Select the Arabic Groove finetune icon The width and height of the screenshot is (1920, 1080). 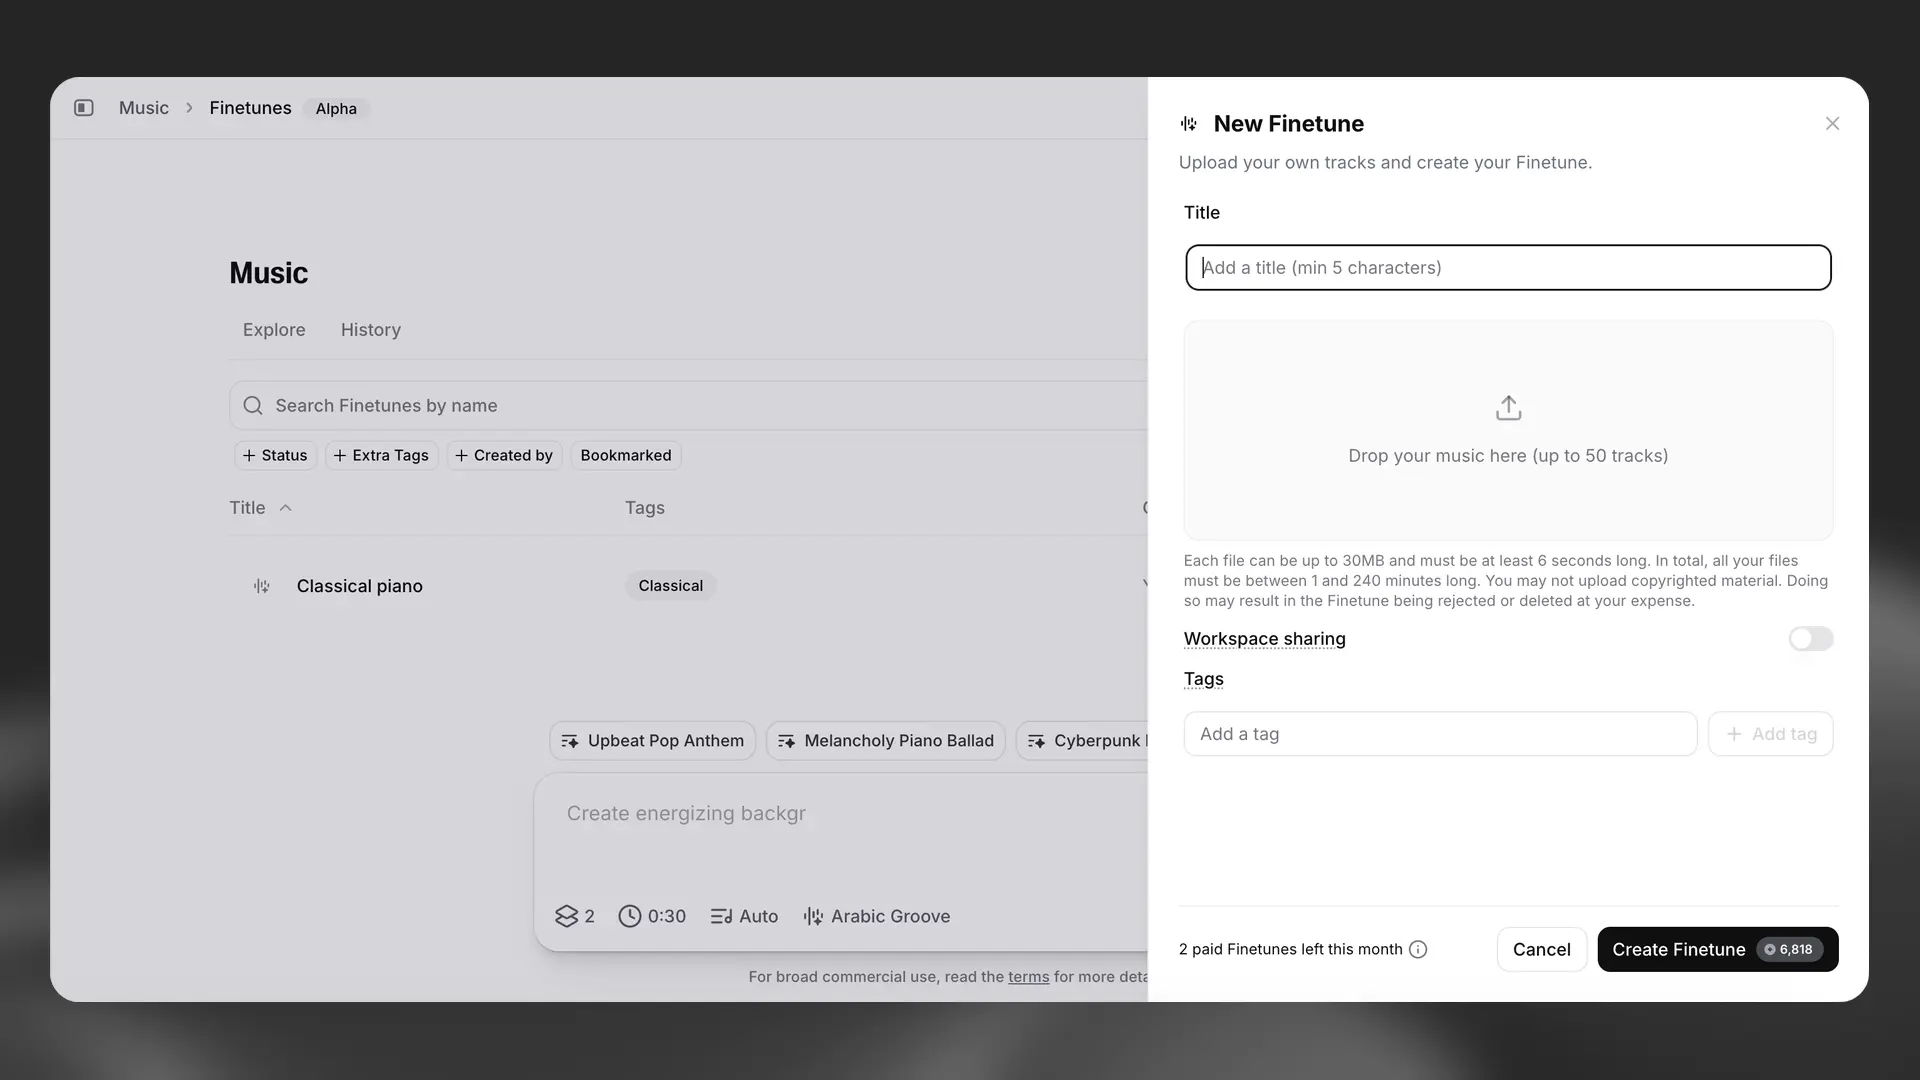813,916
